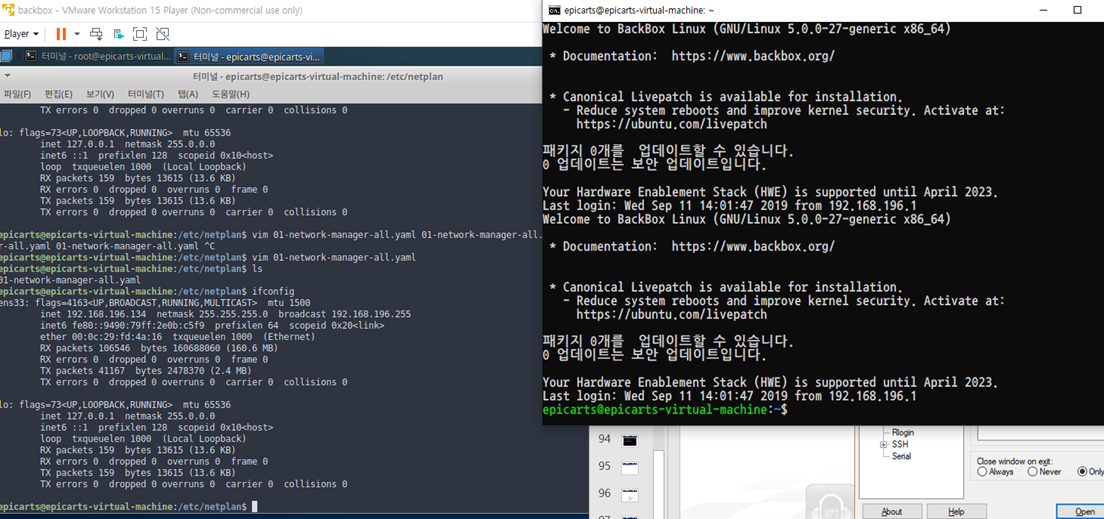Open the terminal window menu triangle
The image size is (1104, 519).
click(x=6, y=76)
